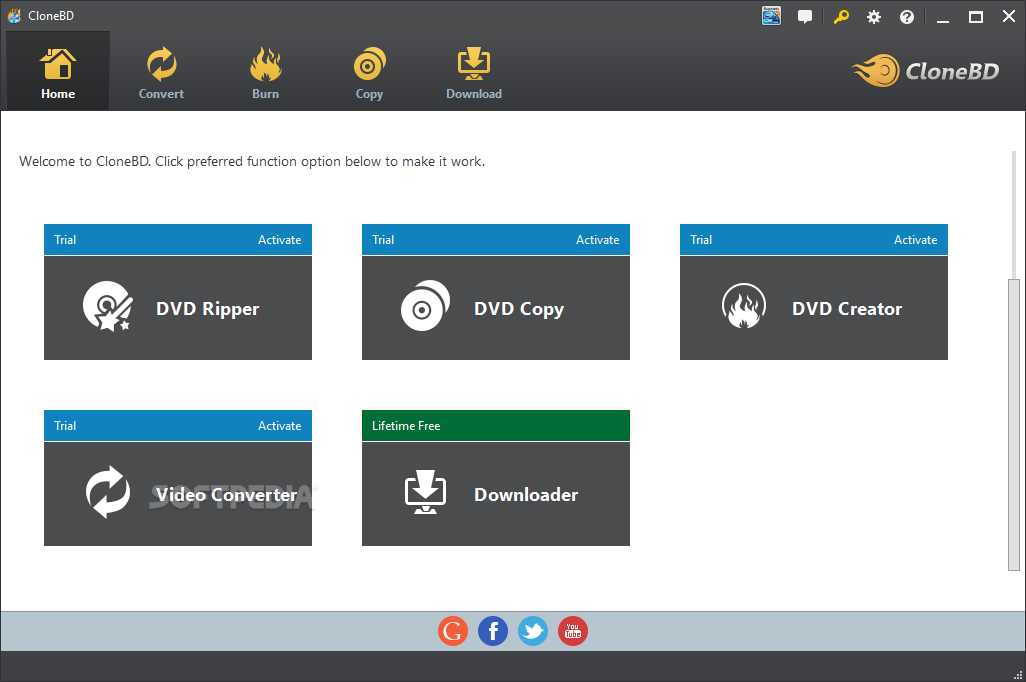The height and width of the screenshot is (682, 1026).
Task: Switch to the Burn tab
Action: coord(265,72)
